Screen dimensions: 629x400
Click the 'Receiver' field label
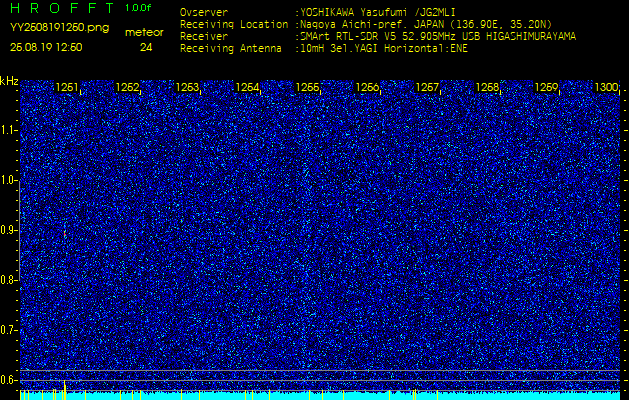[x=204, y=37]
